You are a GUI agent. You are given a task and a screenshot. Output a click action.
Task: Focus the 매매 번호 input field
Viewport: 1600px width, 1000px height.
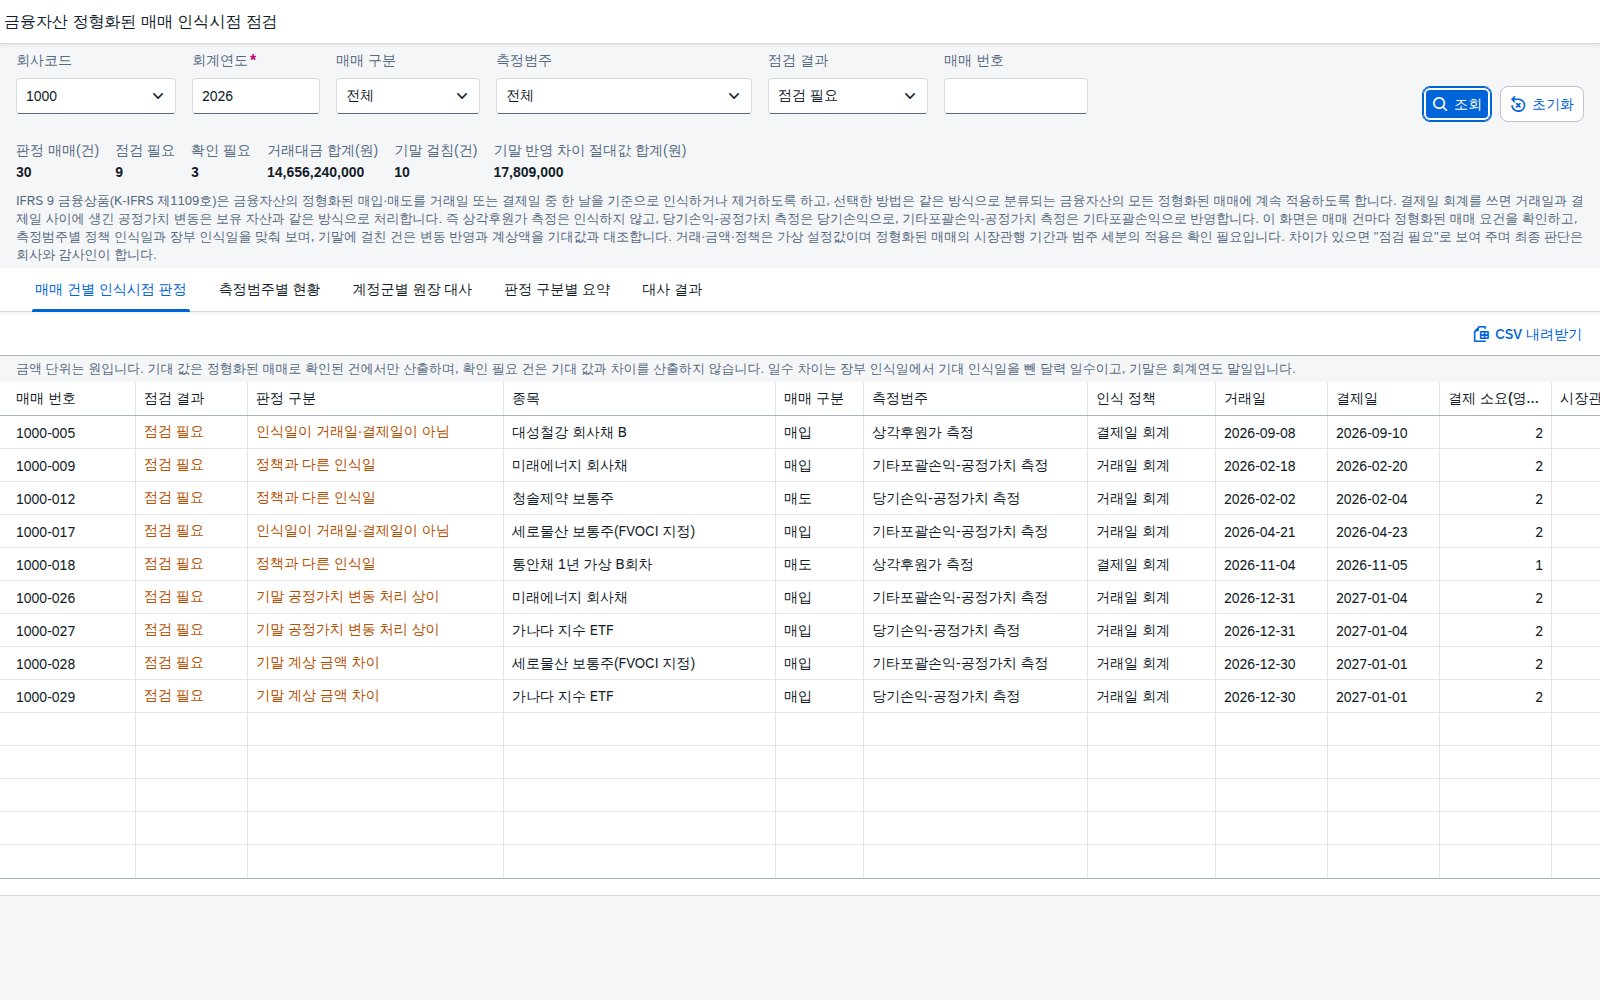[1016, 96]
